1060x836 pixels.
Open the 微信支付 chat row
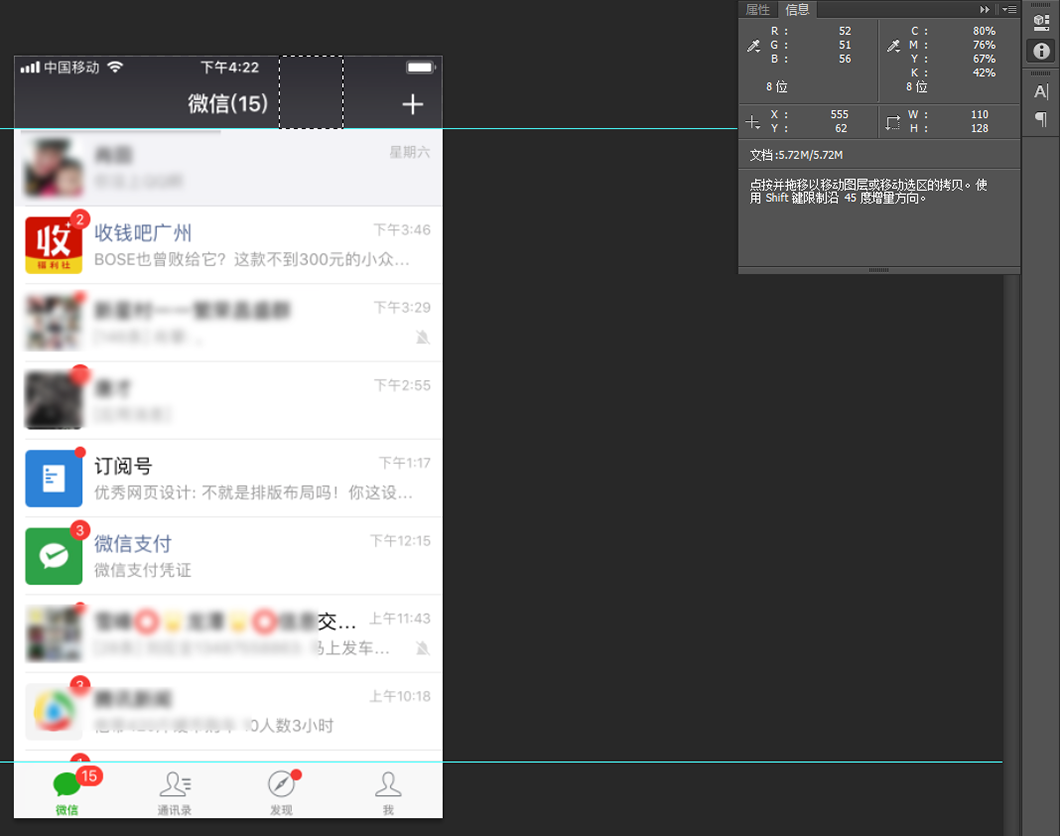pos(228,556)
